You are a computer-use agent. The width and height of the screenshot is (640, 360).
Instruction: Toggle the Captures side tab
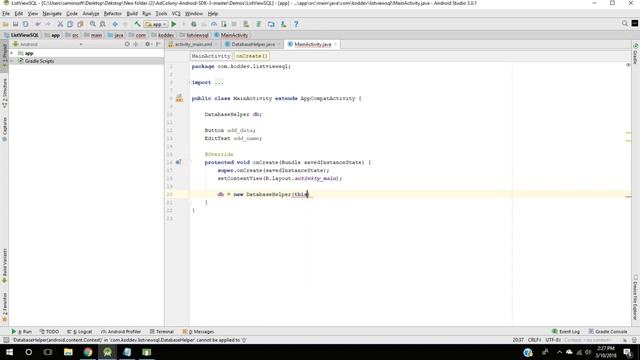coord(4,129)
